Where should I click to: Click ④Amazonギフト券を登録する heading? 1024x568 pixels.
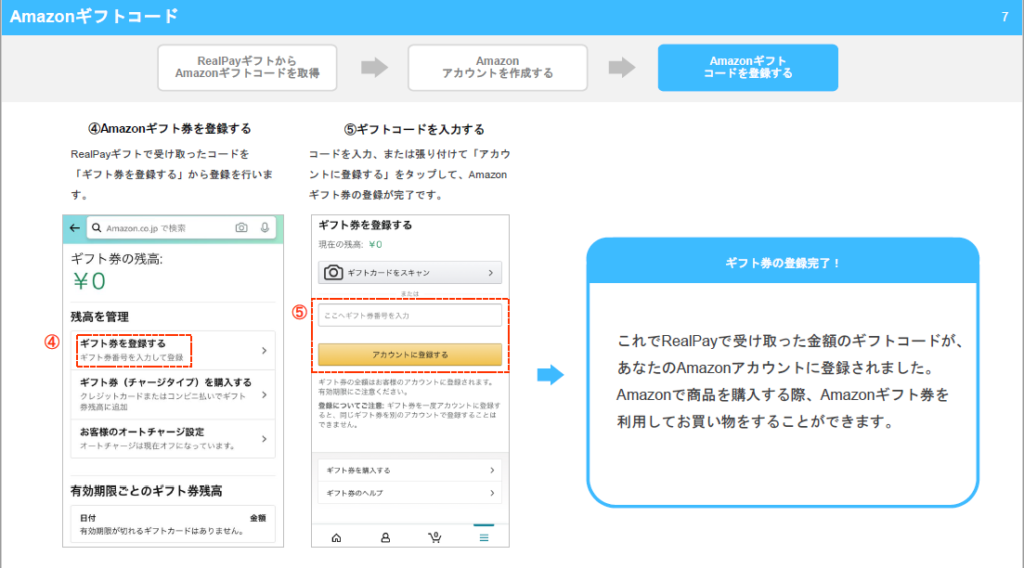[169, 129]
